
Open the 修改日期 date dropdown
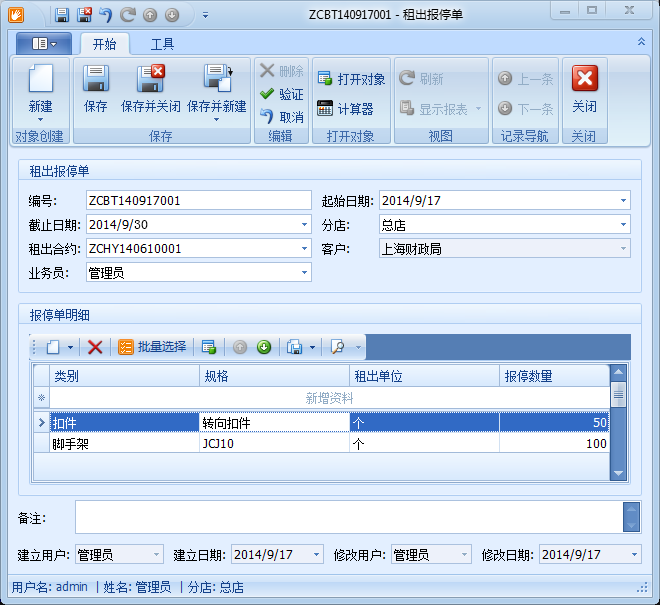coord(634,554)
